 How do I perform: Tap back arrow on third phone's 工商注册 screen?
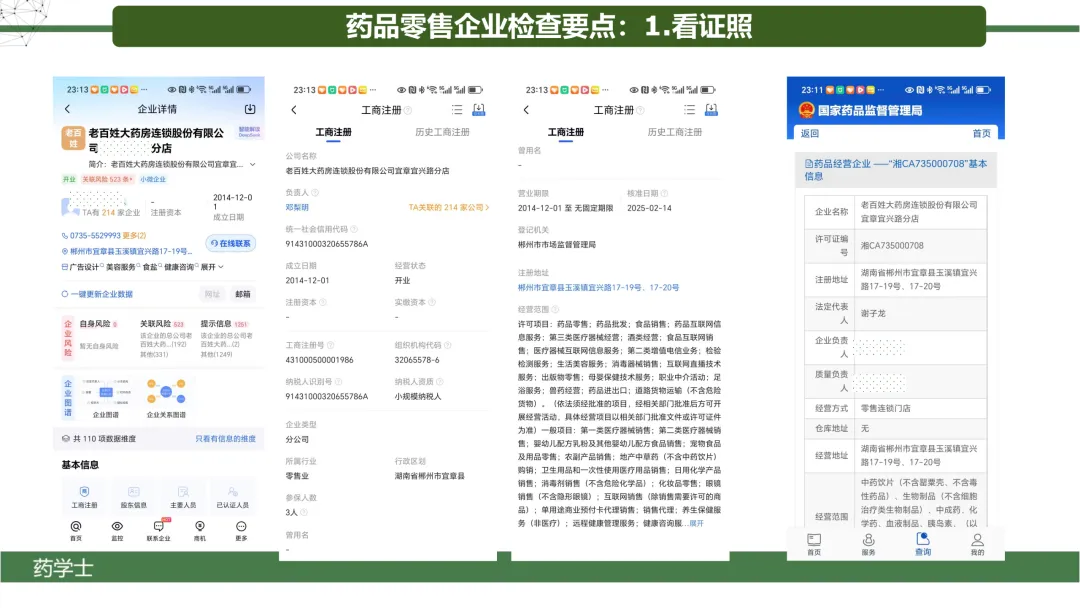pos(526,109)
